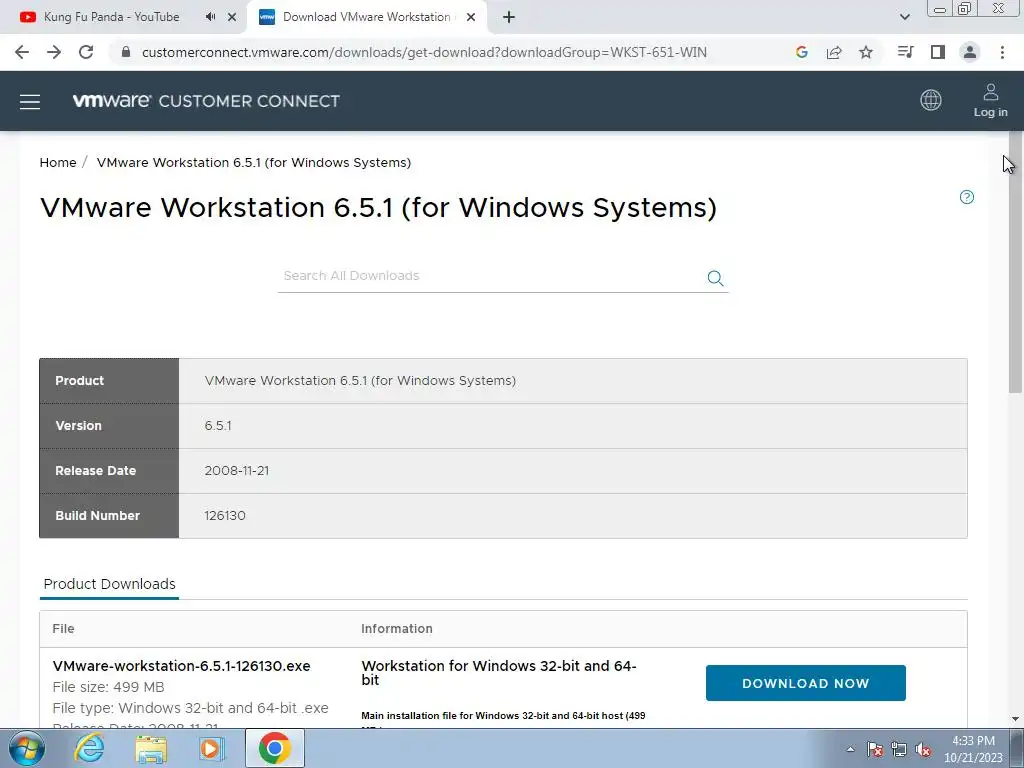Launch Internet Explorer from taskbar
This screenshot has width=1024, height=768.
pos(89,748)
